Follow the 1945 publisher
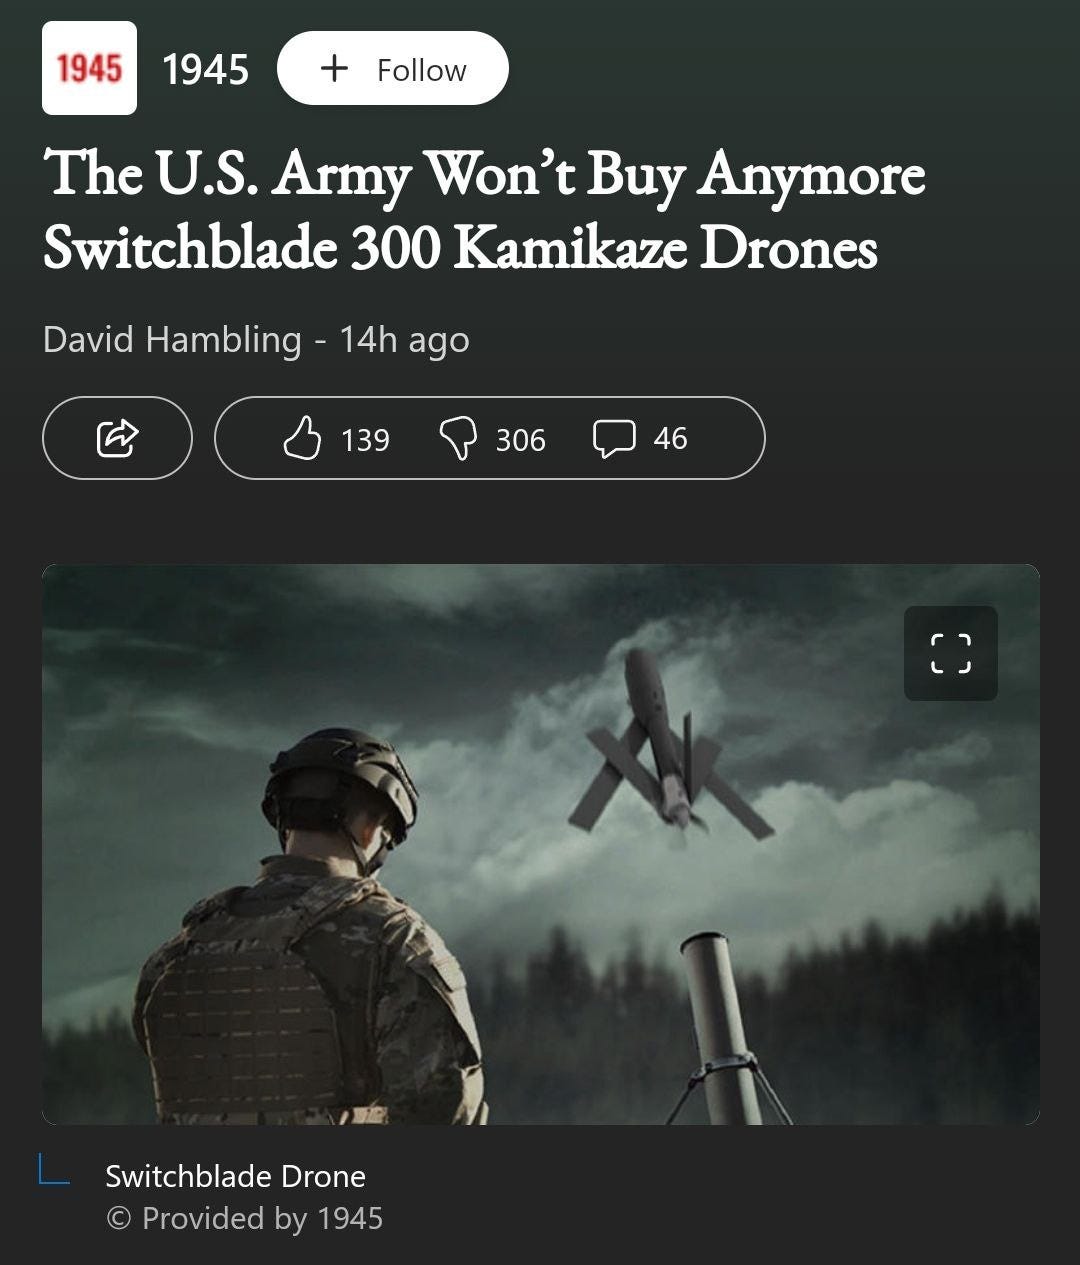The width and height of the screenshot is (1080, 1265). (x=392, y=68)
